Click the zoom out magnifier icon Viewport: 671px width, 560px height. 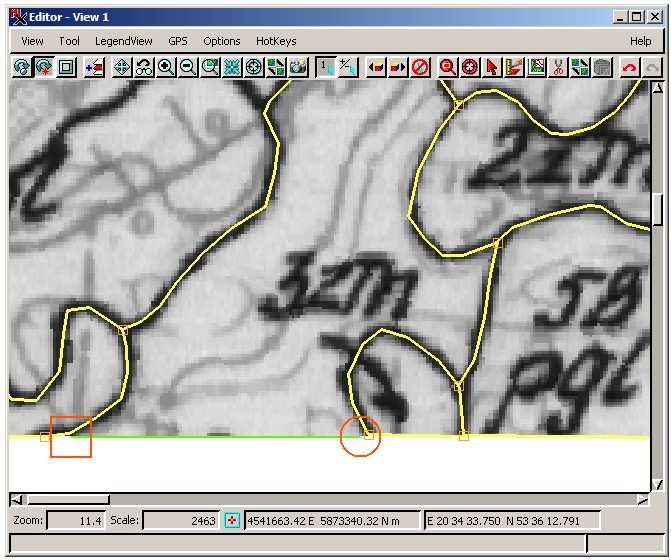point(187,67)
